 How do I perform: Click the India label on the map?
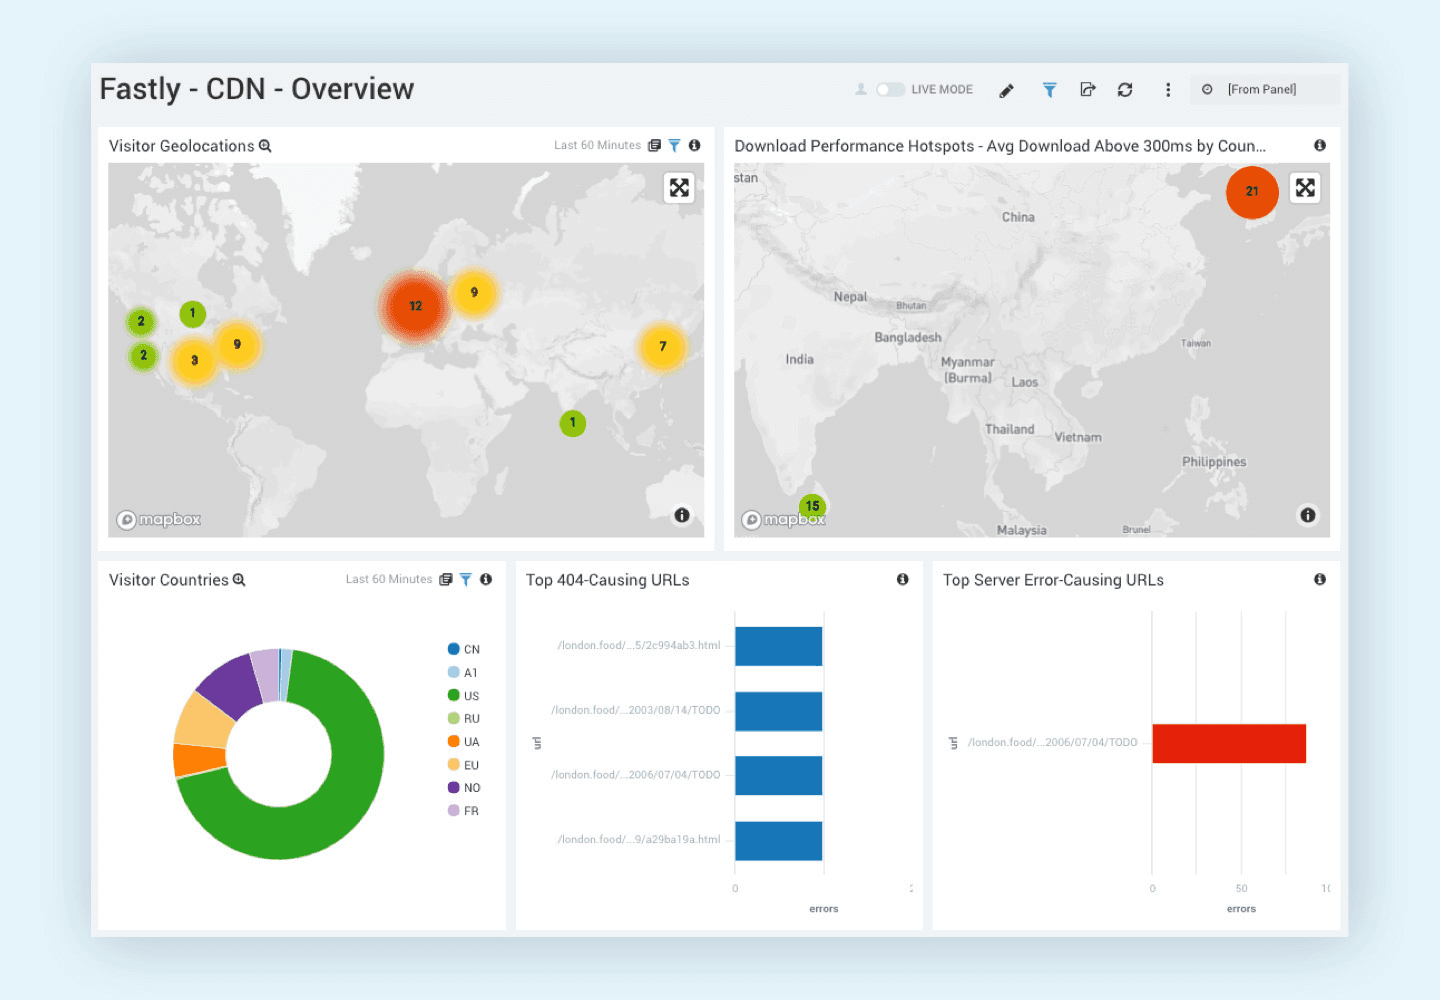pos(799,360)
